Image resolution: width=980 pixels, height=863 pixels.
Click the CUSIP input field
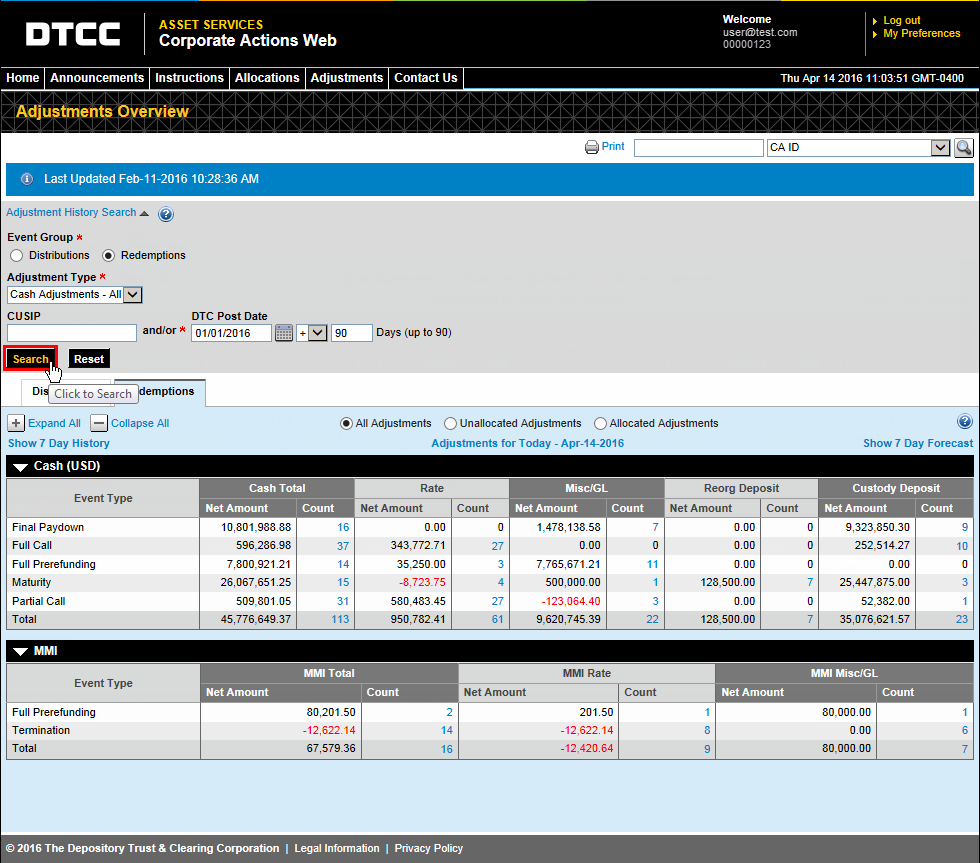tap(72, 333)
